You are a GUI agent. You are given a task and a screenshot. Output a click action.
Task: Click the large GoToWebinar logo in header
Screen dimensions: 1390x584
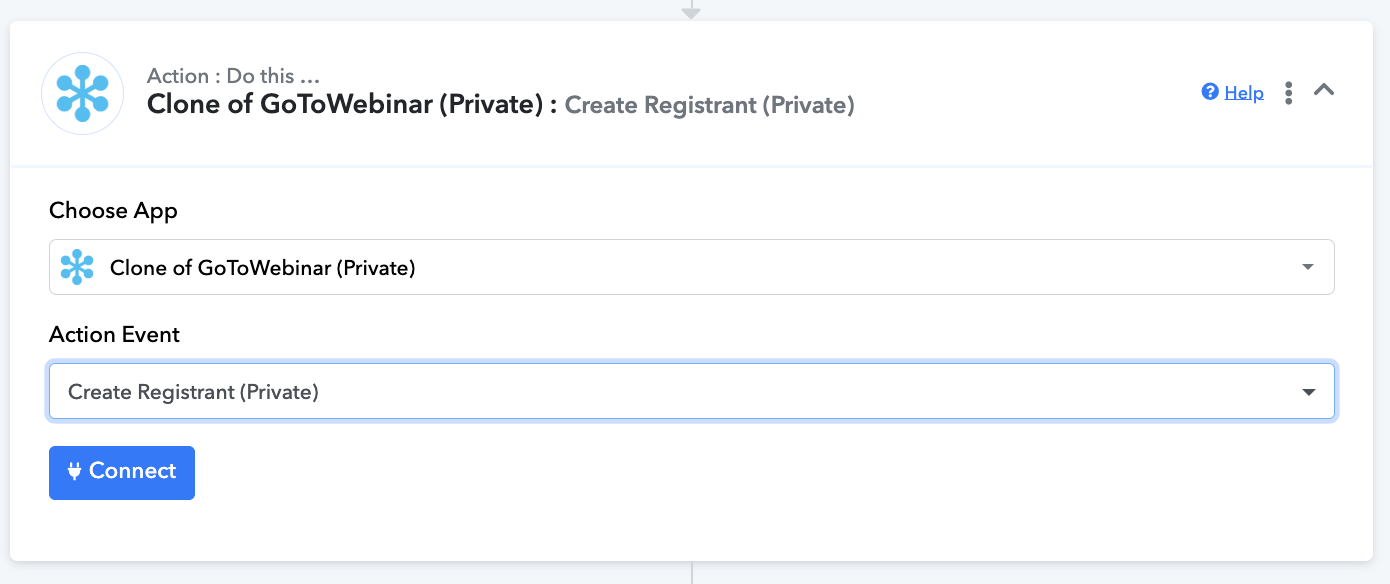pos(82,94)
